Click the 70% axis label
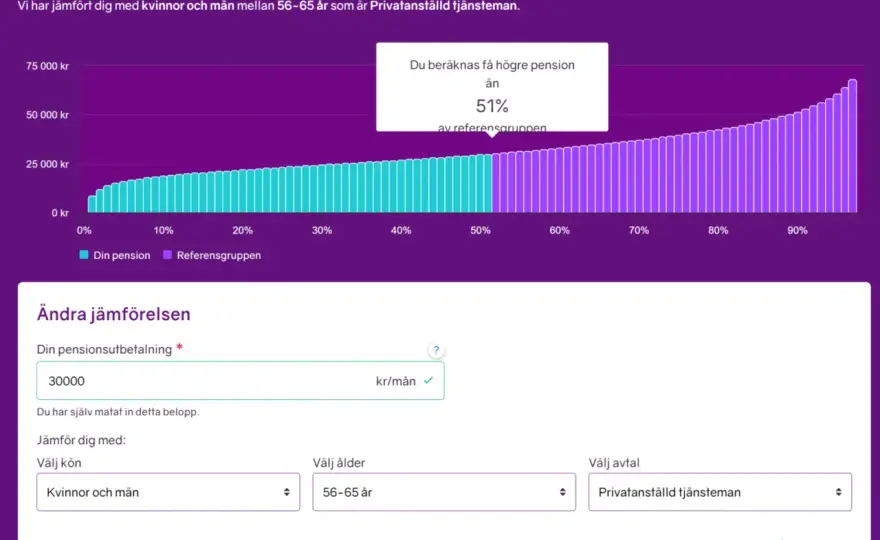 click(x=639, y=230)
